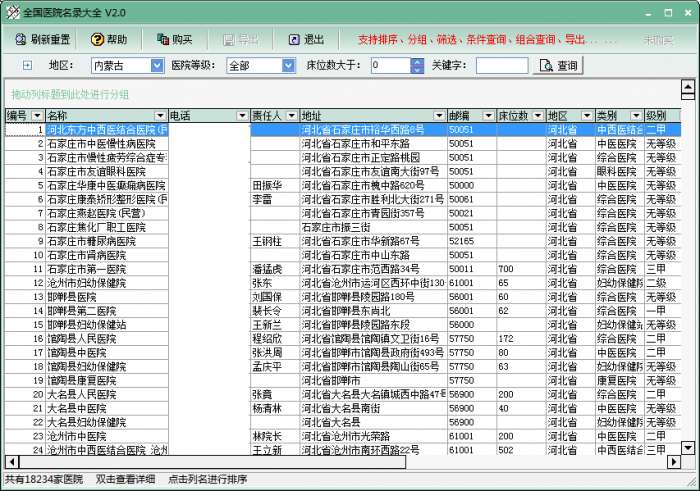Select row 馆陶县康复医院
The height and width of the screenshot is (491, 700).
(x=343, y=380)
